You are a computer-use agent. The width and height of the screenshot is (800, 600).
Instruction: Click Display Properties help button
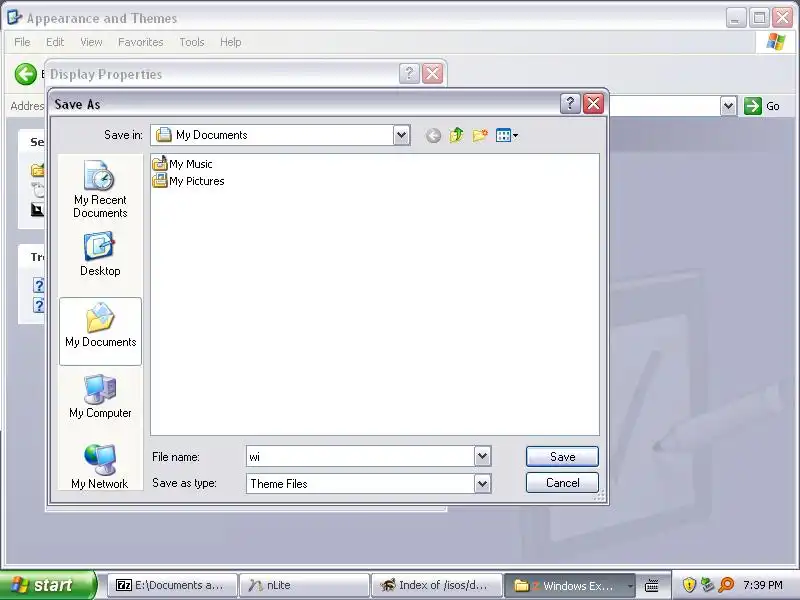409,73
